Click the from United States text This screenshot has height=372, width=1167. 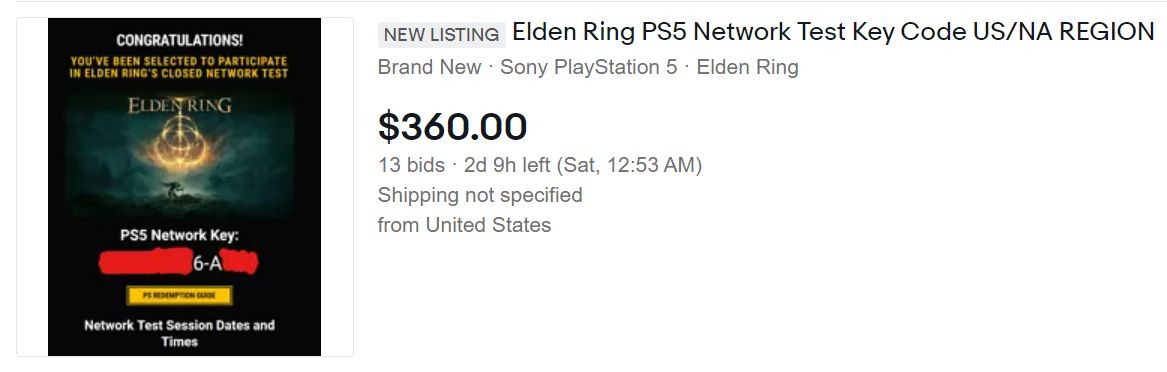464,225
